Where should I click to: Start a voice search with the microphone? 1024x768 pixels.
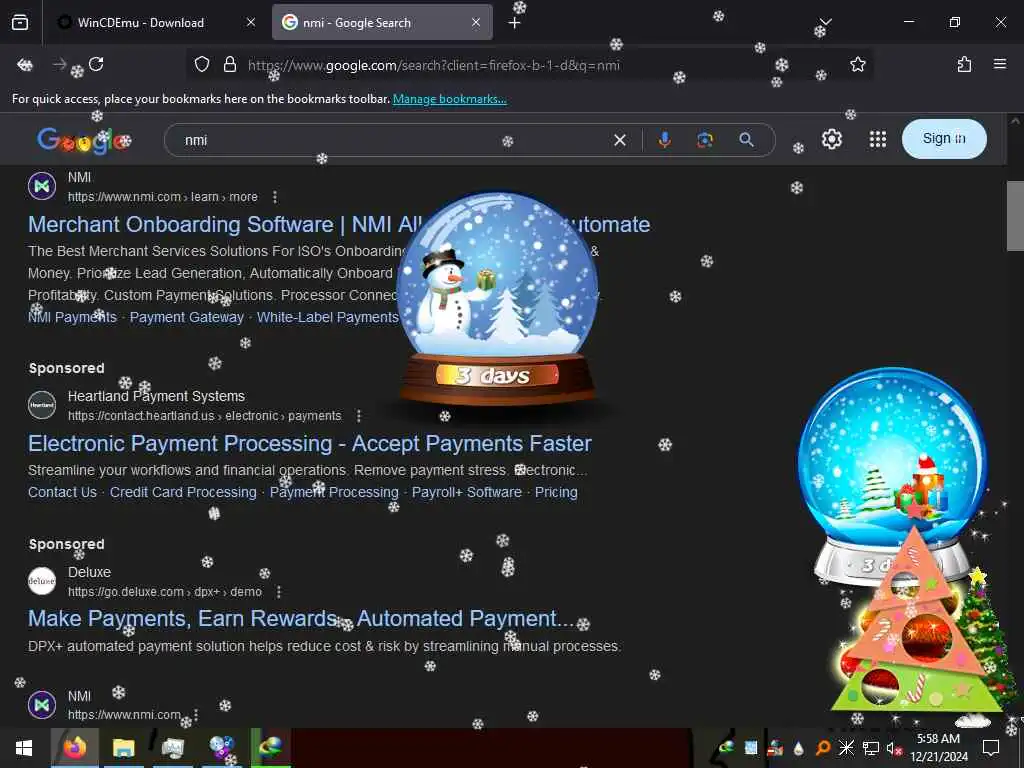coord(664,140)
